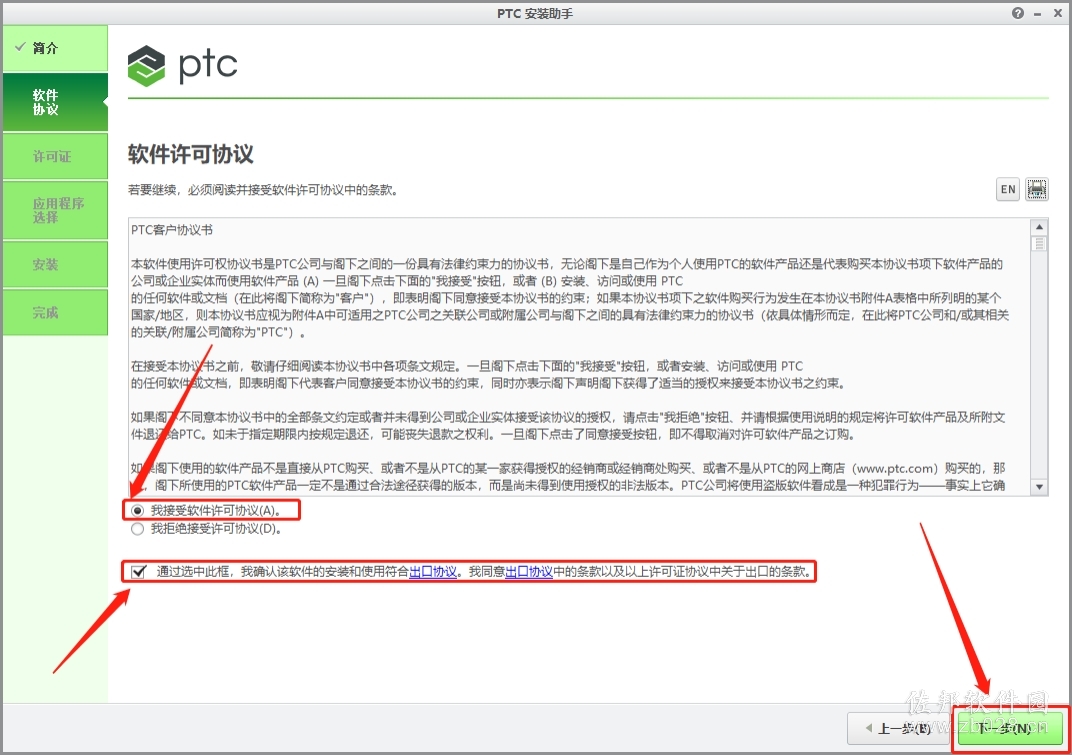Click scrollbar down arrow in agreement text
Screen dimensions: 1072x755
coord(1039,487)
